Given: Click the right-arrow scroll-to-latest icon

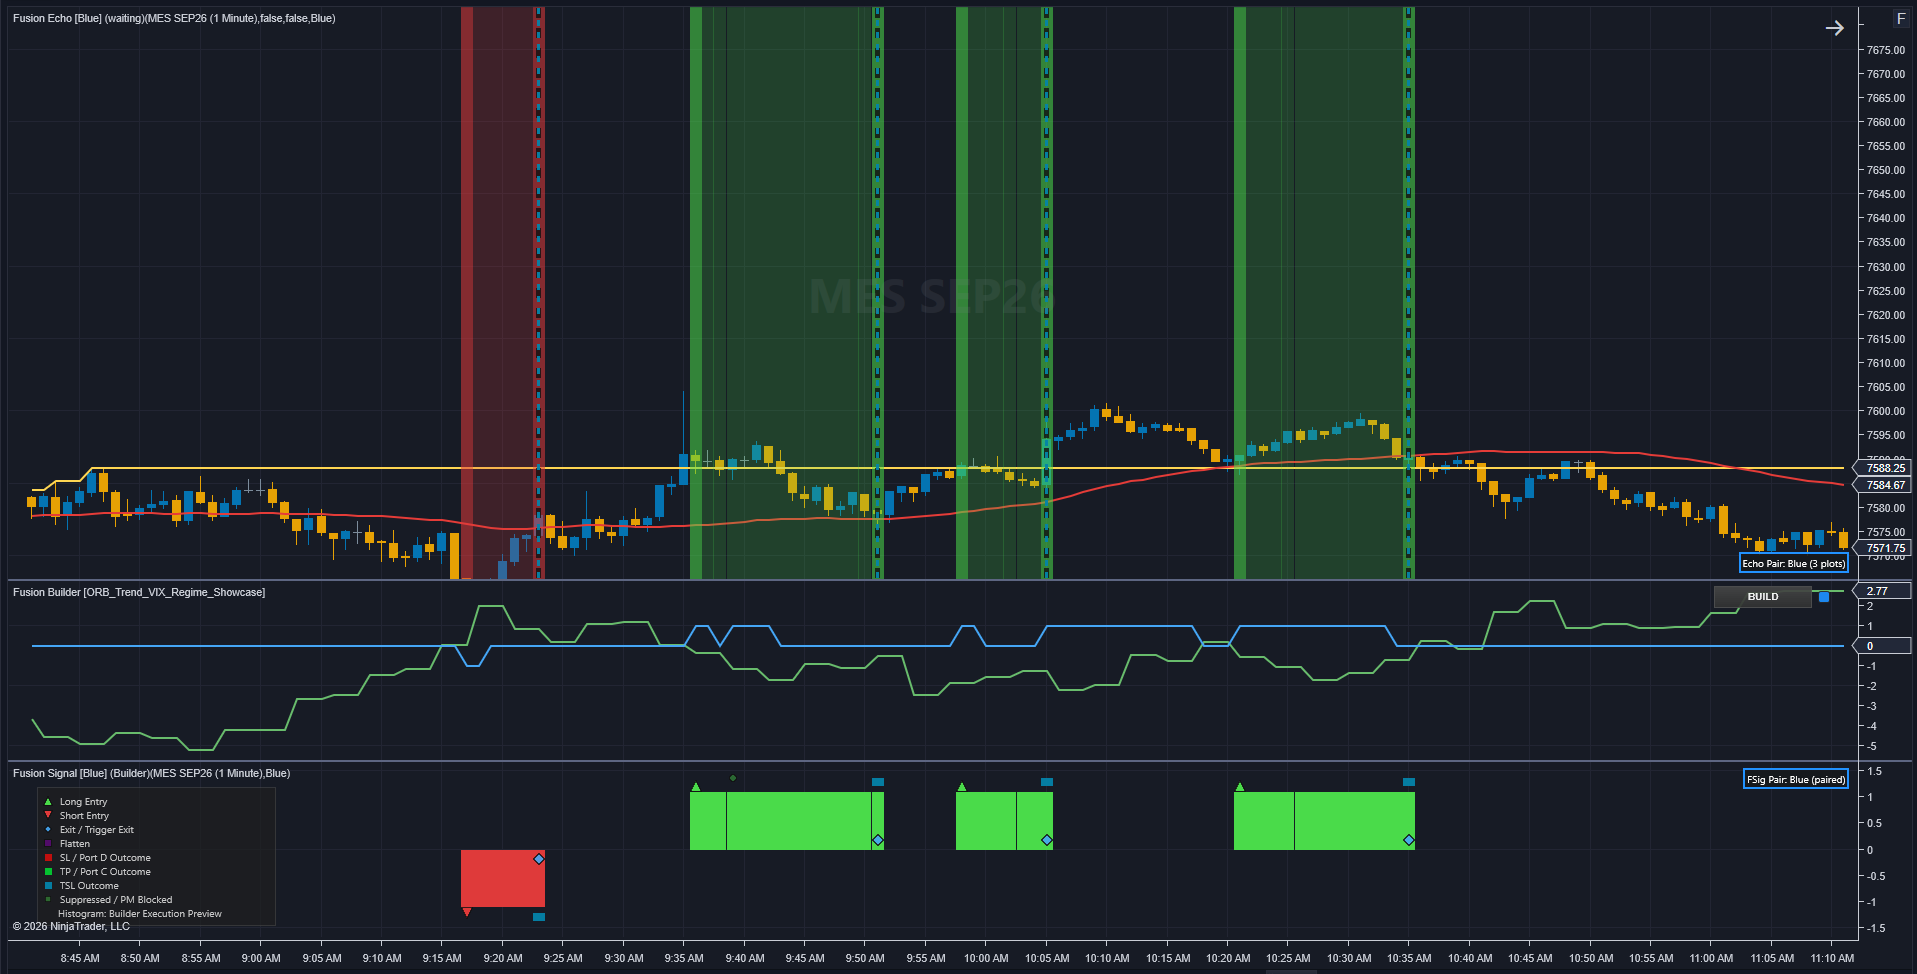Looking at the screenshot, I should point(1834,28).
